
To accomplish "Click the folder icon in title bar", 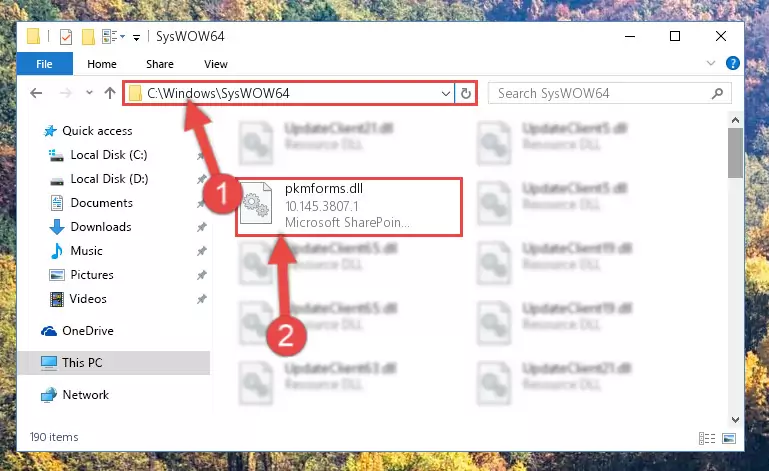I will point(33,36).
